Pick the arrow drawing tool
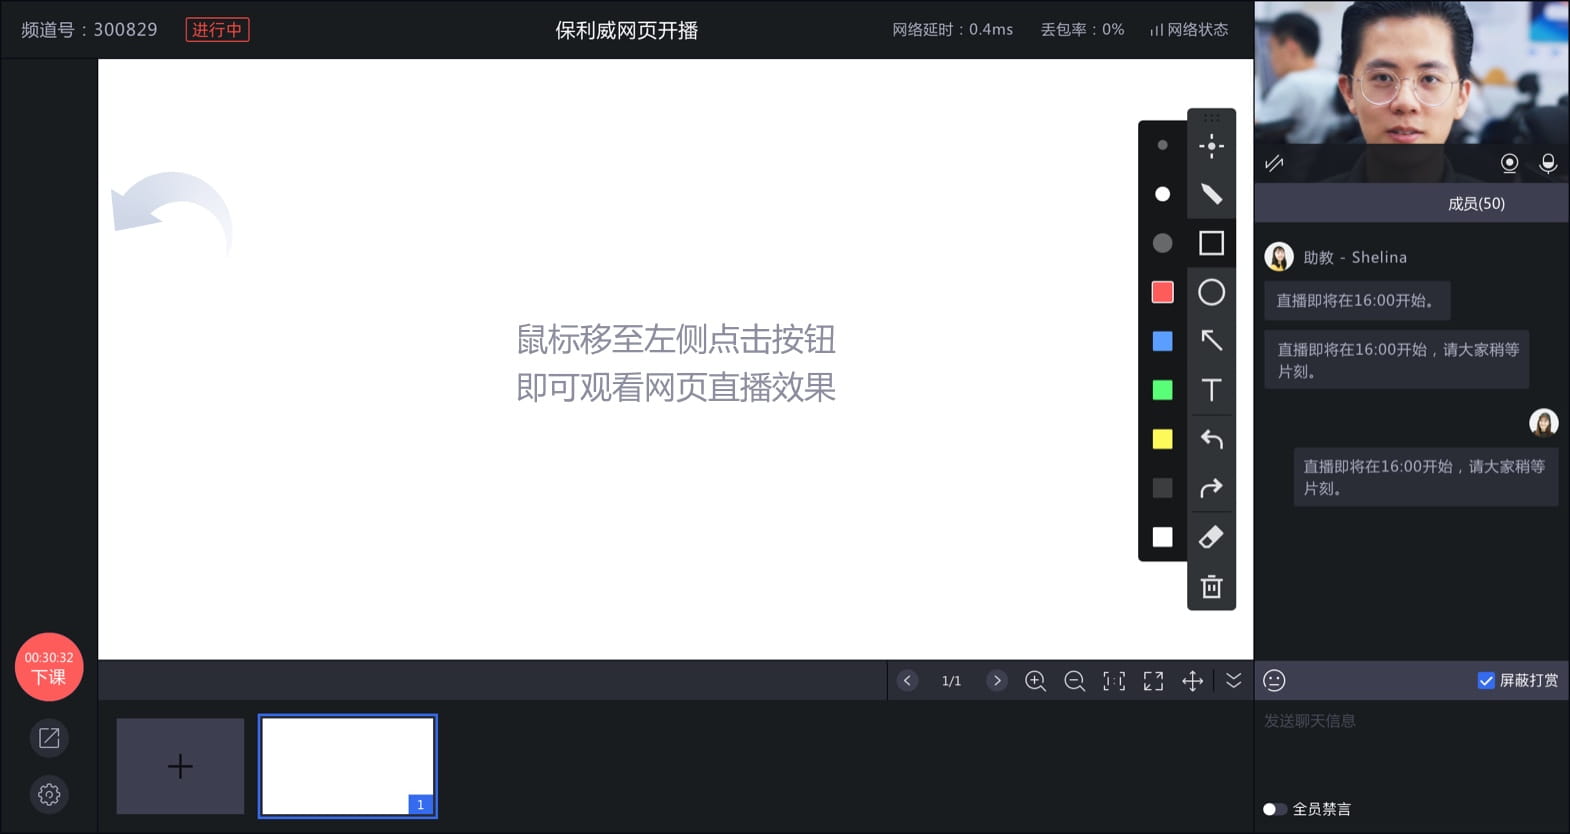 pos(1211,341)
